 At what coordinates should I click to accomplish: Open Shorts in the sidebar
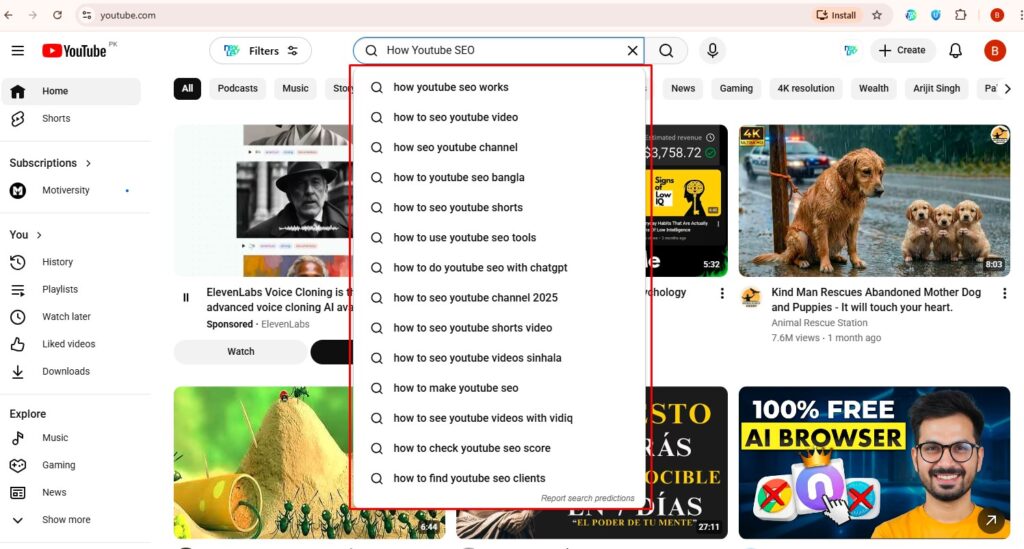pos(71,118)
